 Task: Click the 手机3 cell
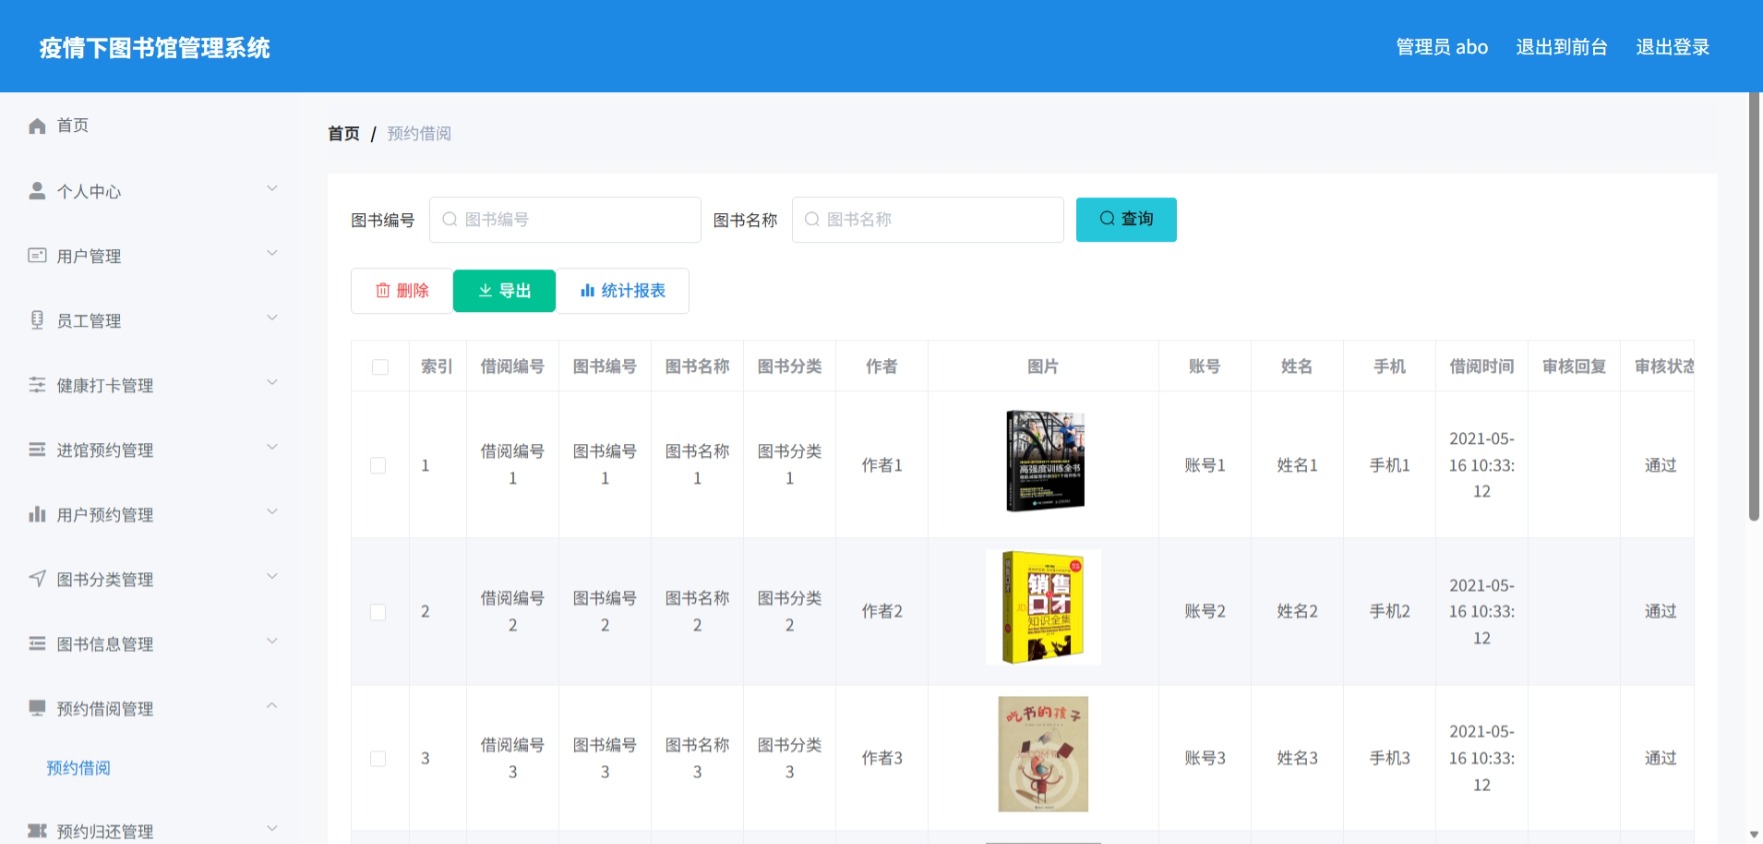click(1389, 758)
